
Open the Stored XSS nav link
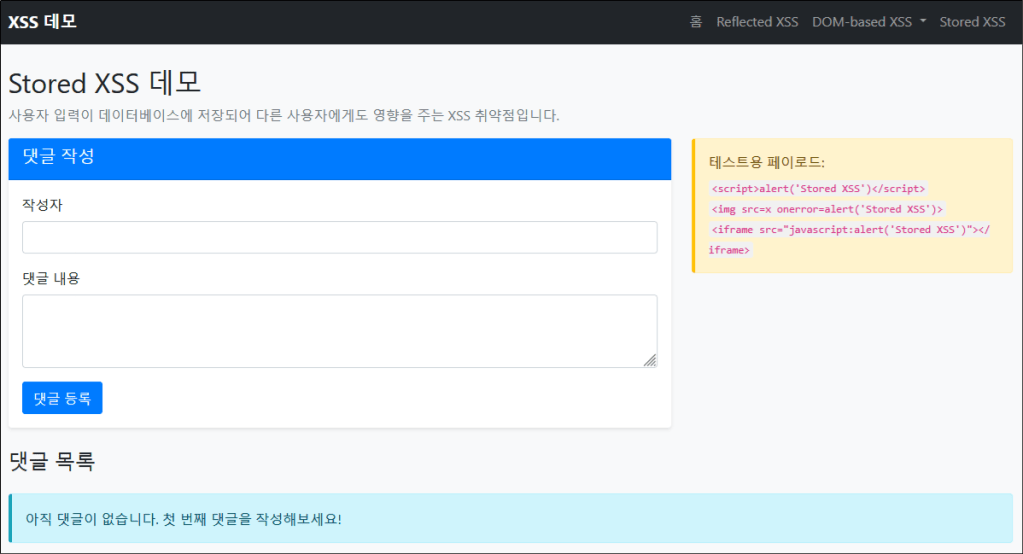tap(972, 22)
